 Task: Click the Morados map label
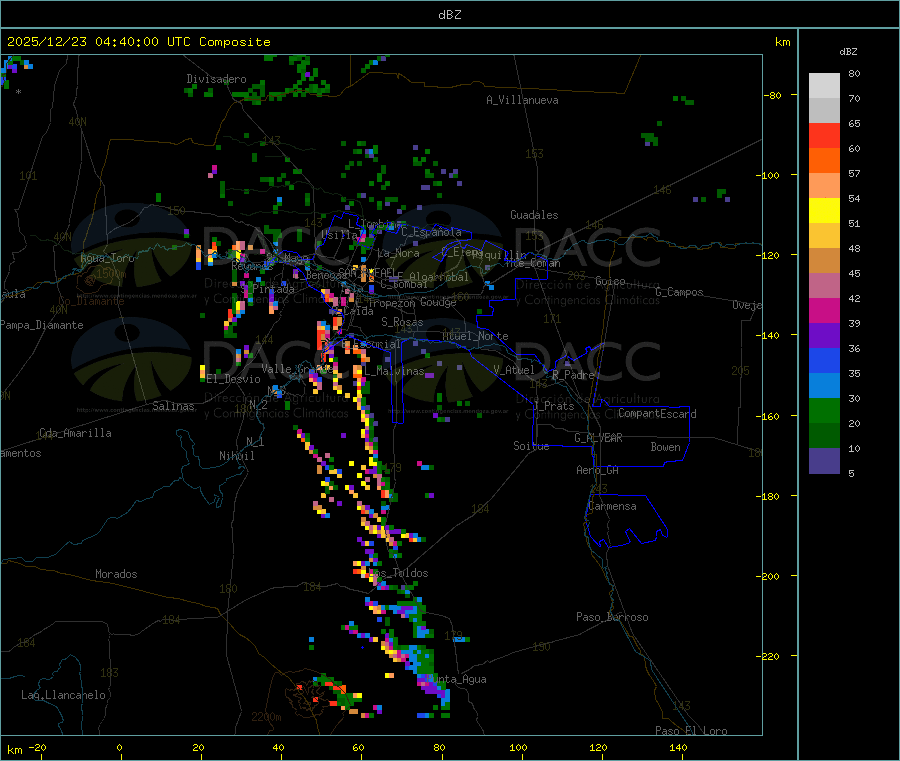(x=116, y=574)
